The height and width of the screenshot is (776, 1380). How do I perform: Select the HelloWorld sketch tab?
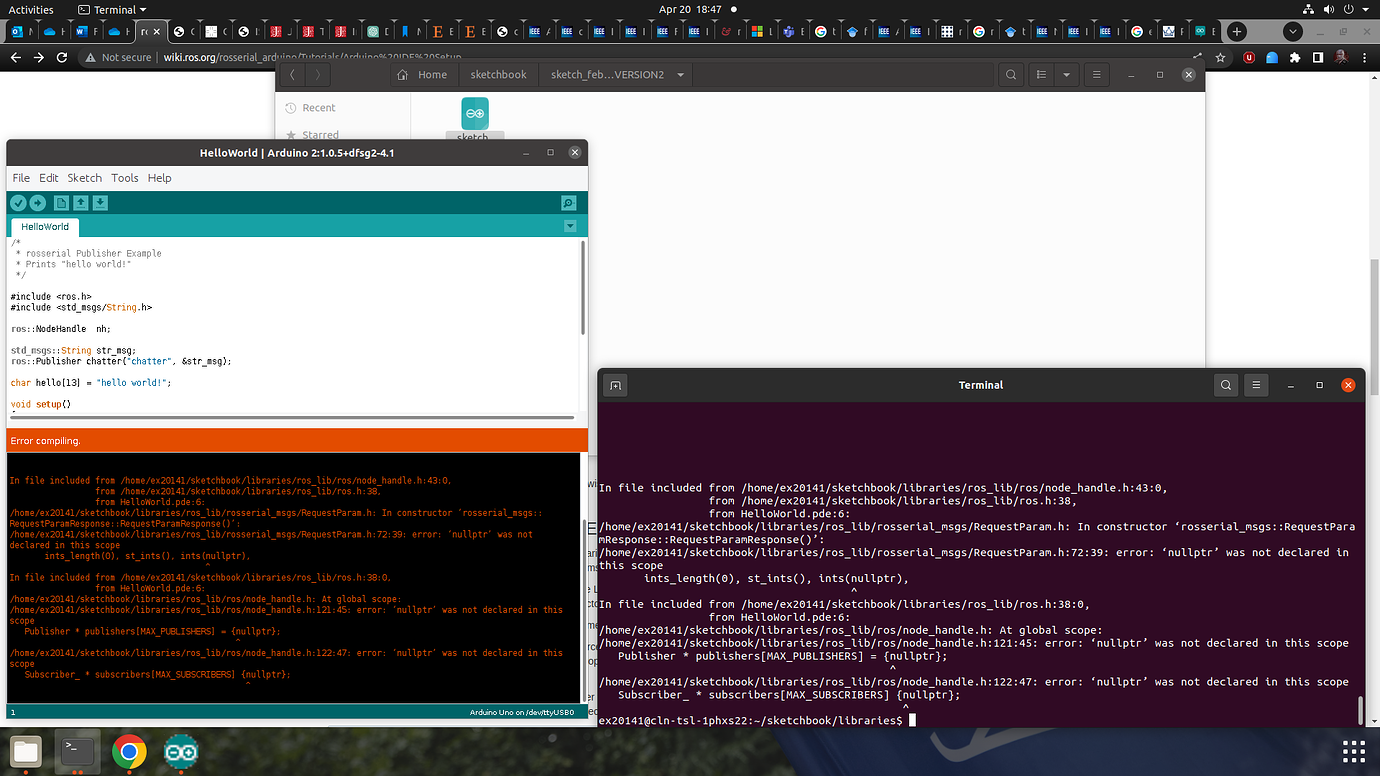[x=45, y=227]
